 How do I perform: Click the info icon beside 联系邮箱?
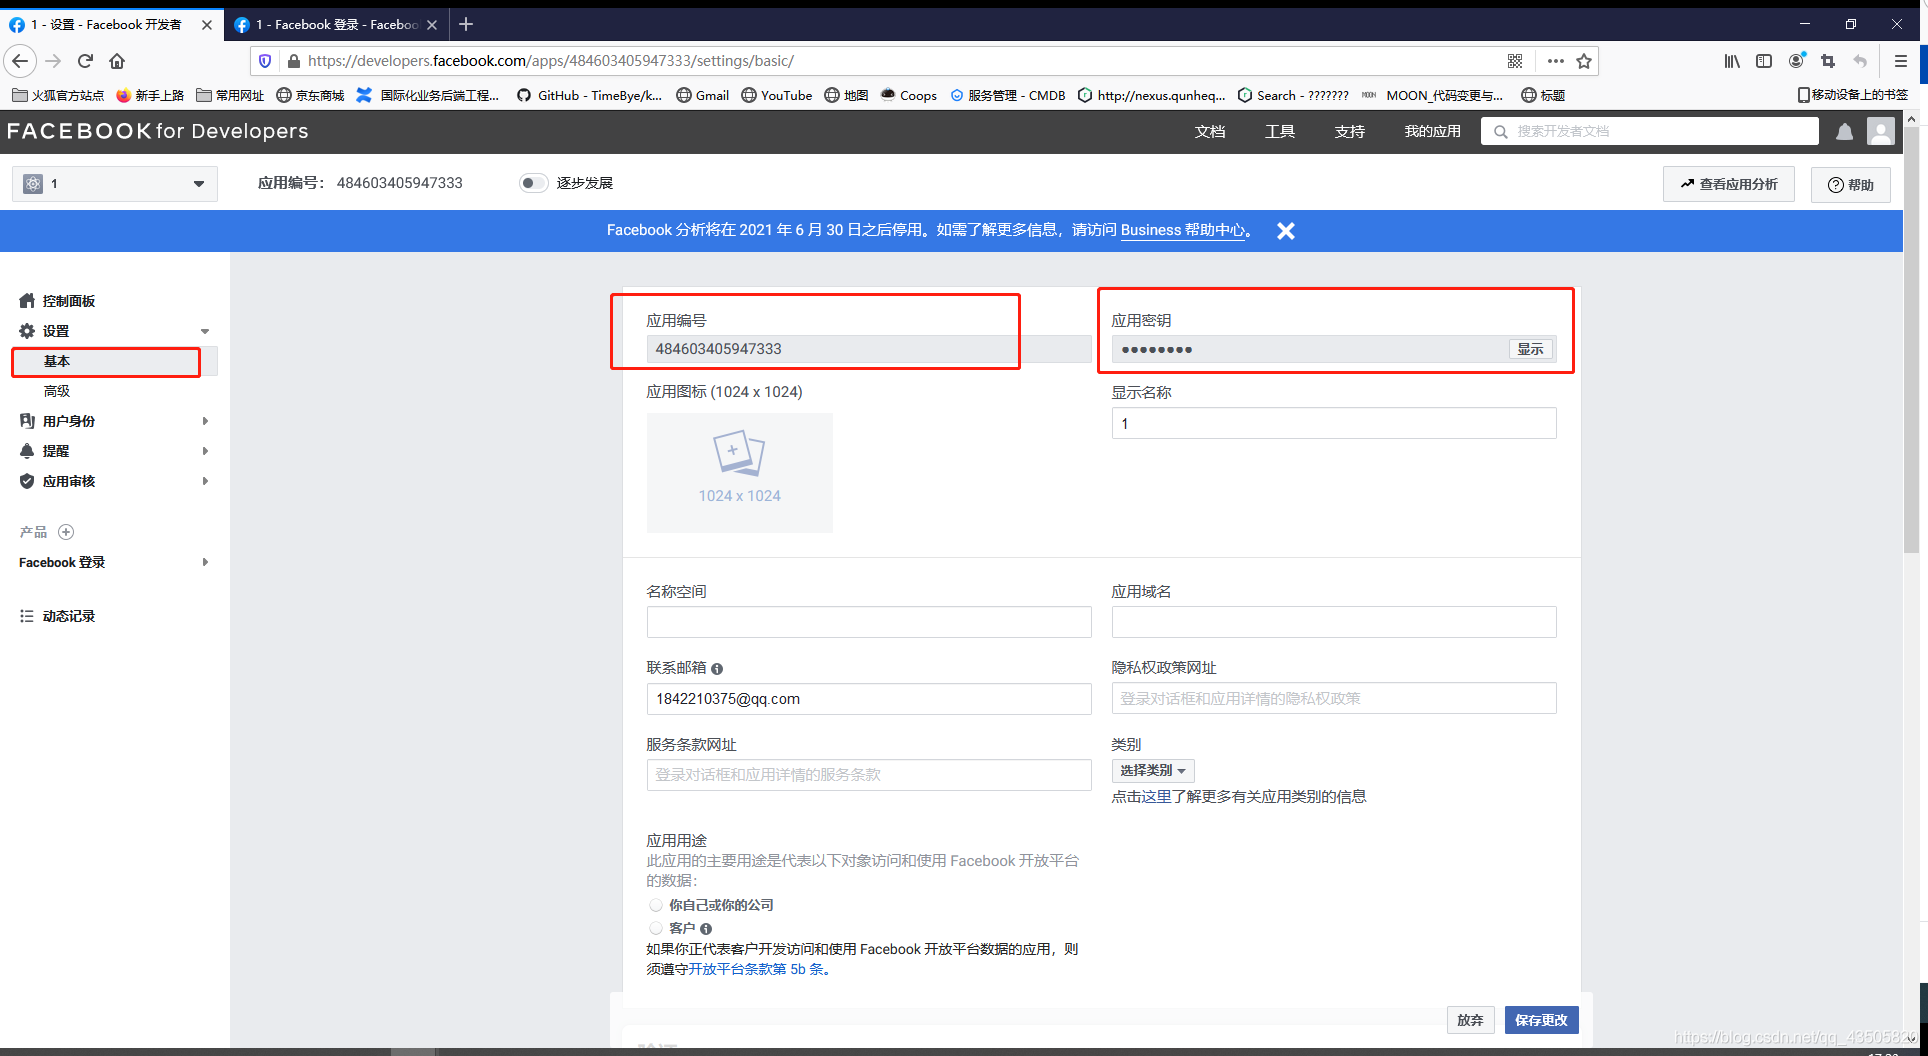(x=717, y=669)
